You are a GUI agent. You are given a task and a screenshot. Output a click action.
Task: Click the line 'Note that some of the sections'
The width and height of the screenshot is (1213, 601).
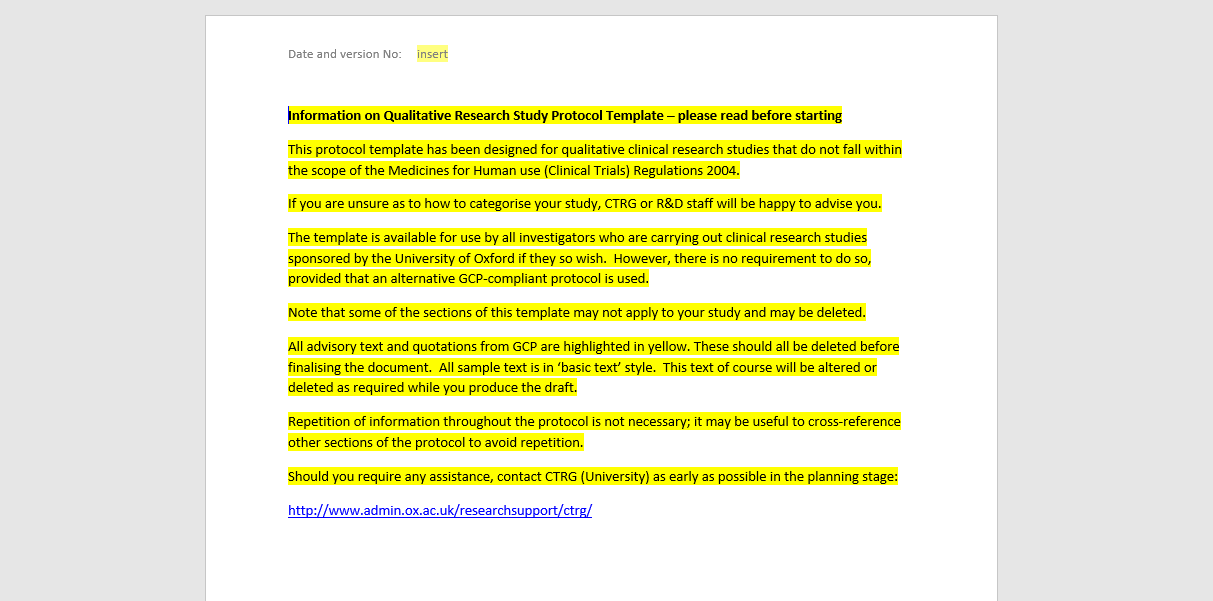(x=577, y=313)
